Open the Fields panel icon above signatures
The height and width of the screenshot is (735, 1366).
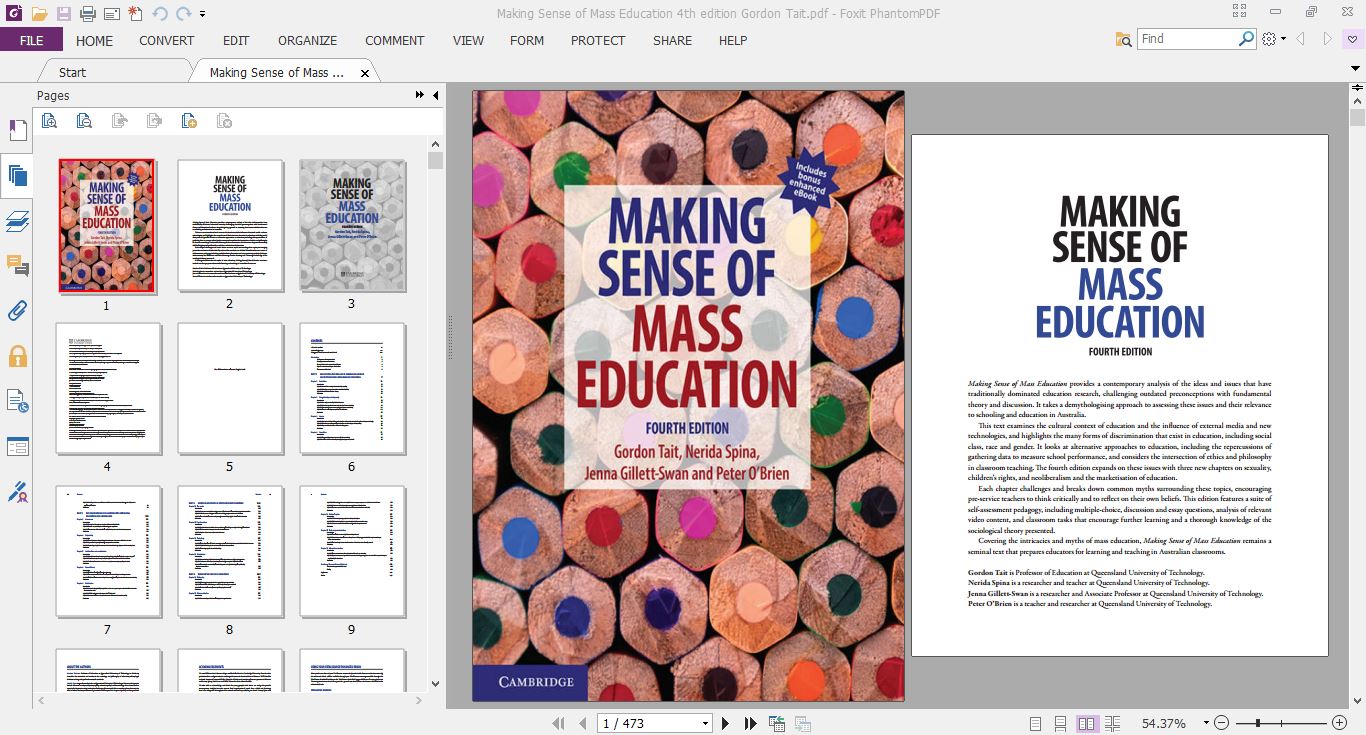coord(17,446)
